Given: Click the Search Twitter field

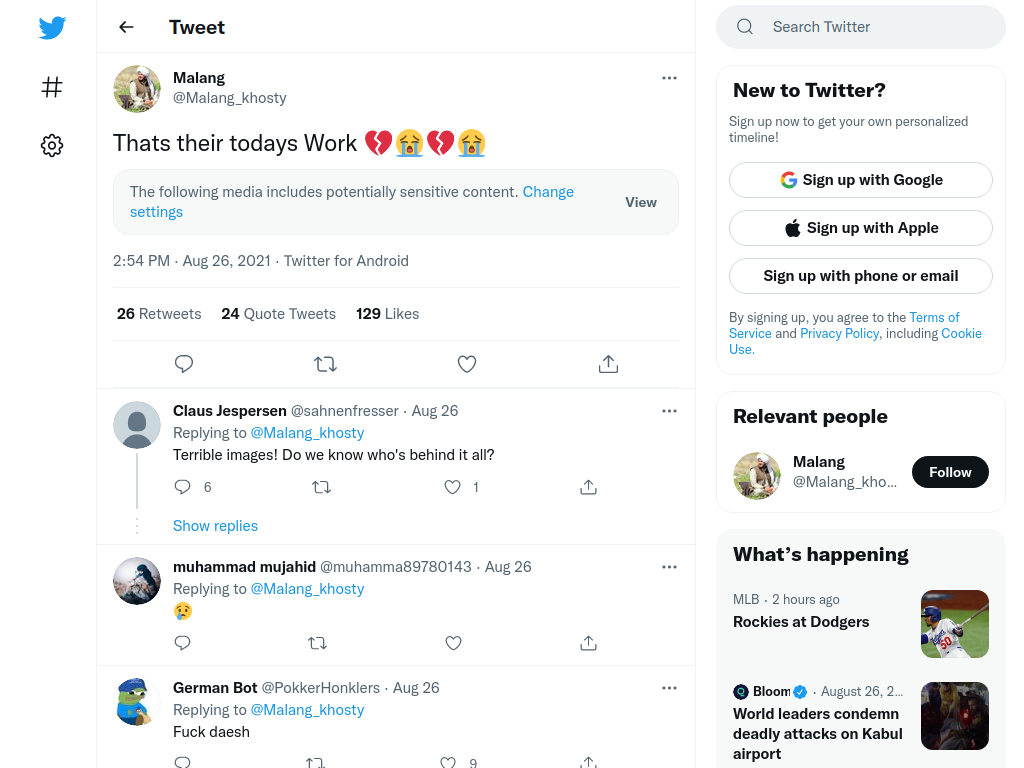Looking at the screenshot, I should 861,27.
